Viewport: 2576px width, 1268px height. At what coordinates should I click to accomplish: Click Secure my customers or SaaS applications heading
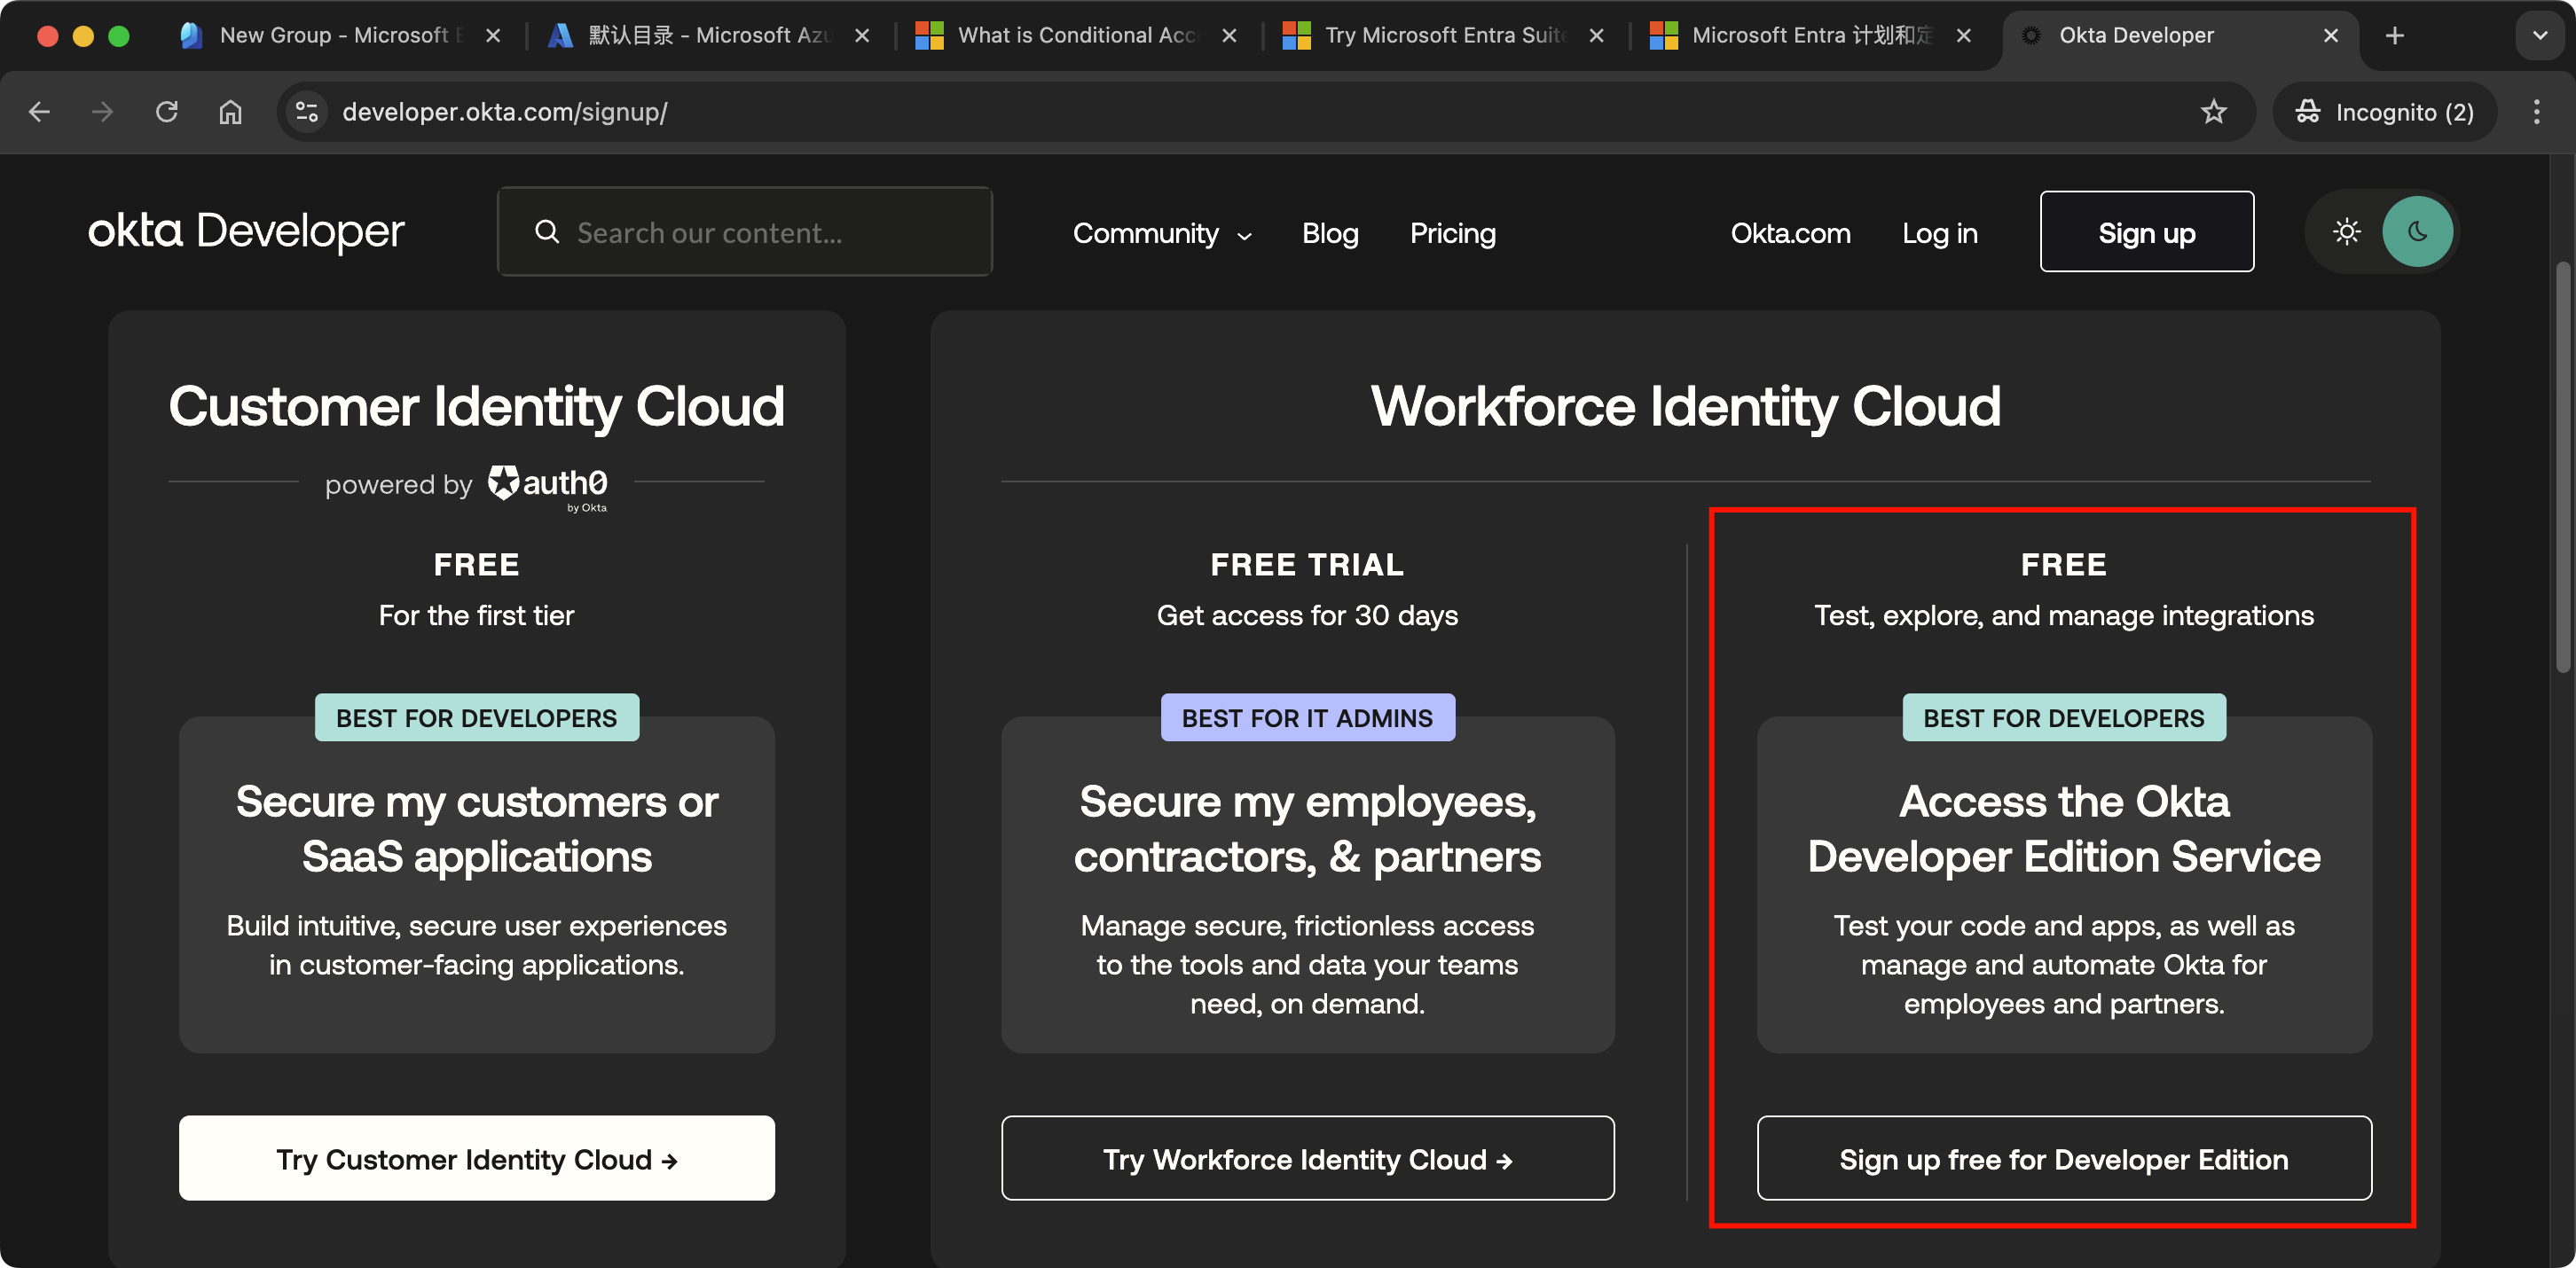[477, 828]
